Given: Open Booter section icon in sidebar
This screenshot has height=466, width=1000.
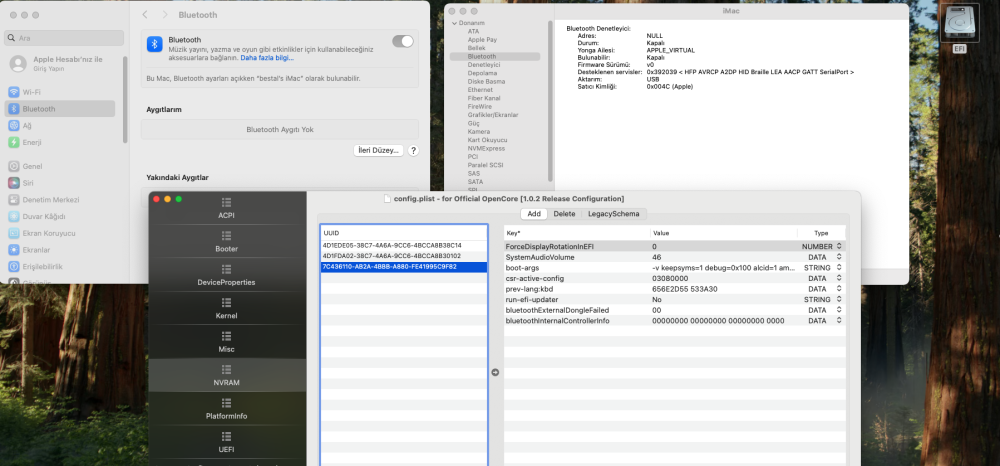Looking at the screenshot, I should (x=226, y=236).
